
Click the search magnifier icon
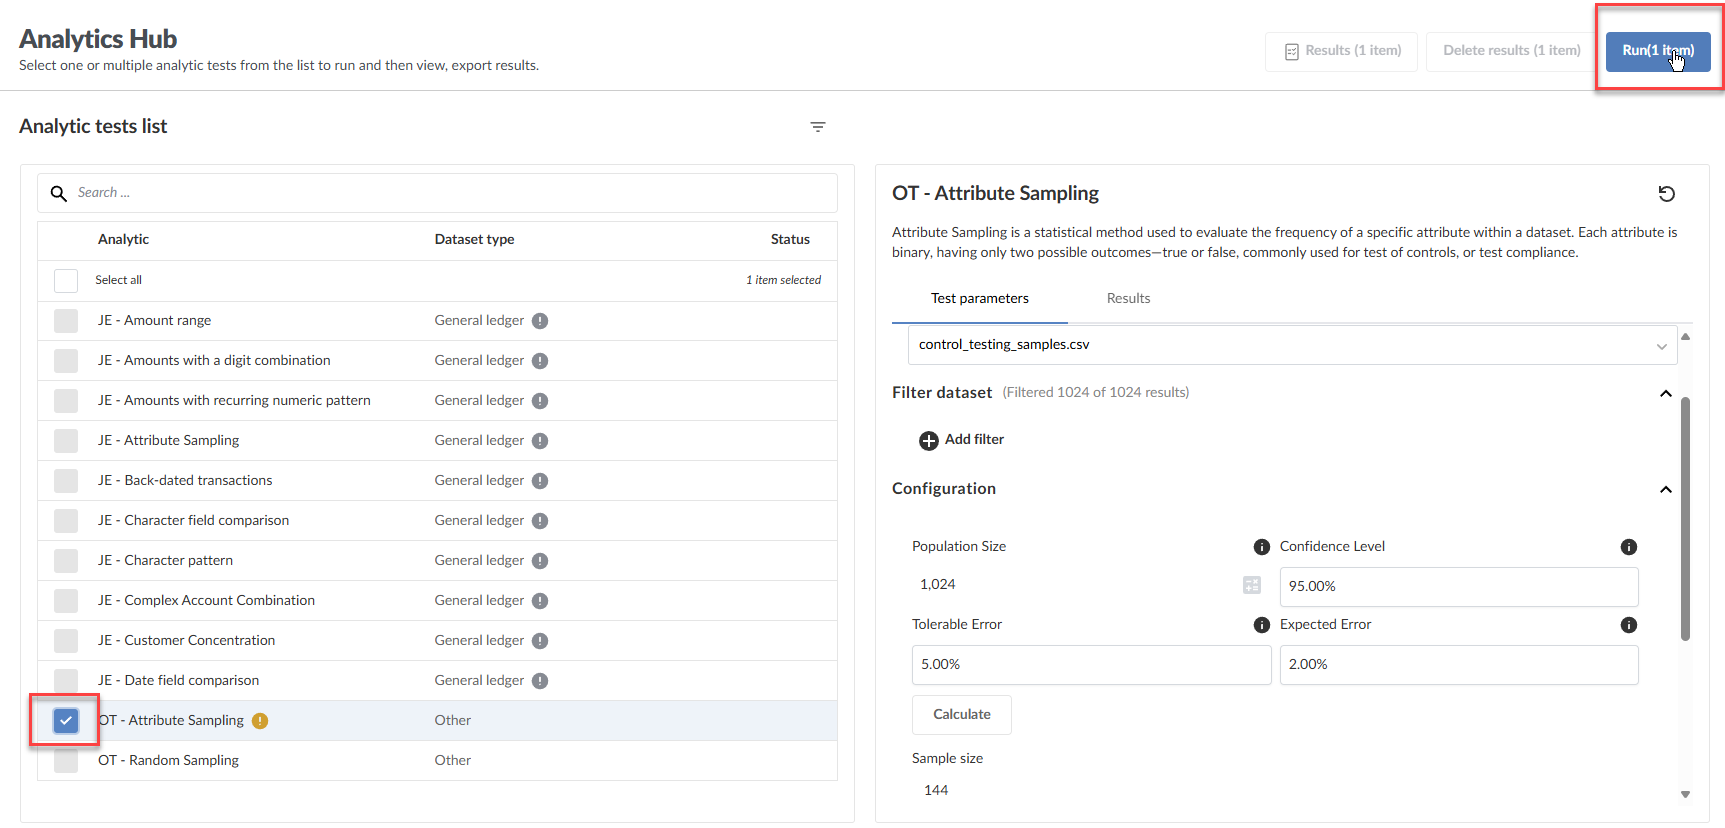[x=59, y=193]
